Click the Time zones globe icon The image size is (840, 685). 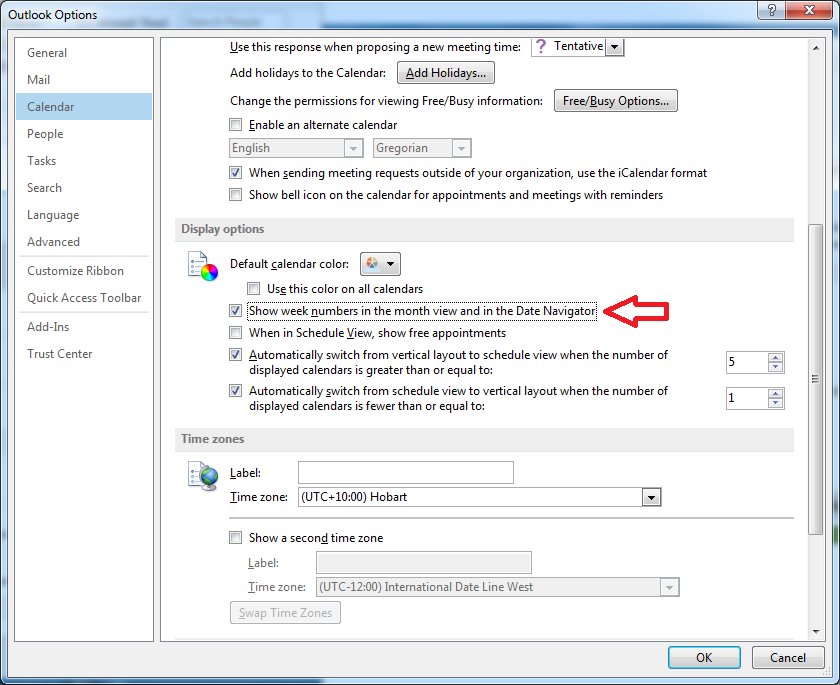[202, 476]
